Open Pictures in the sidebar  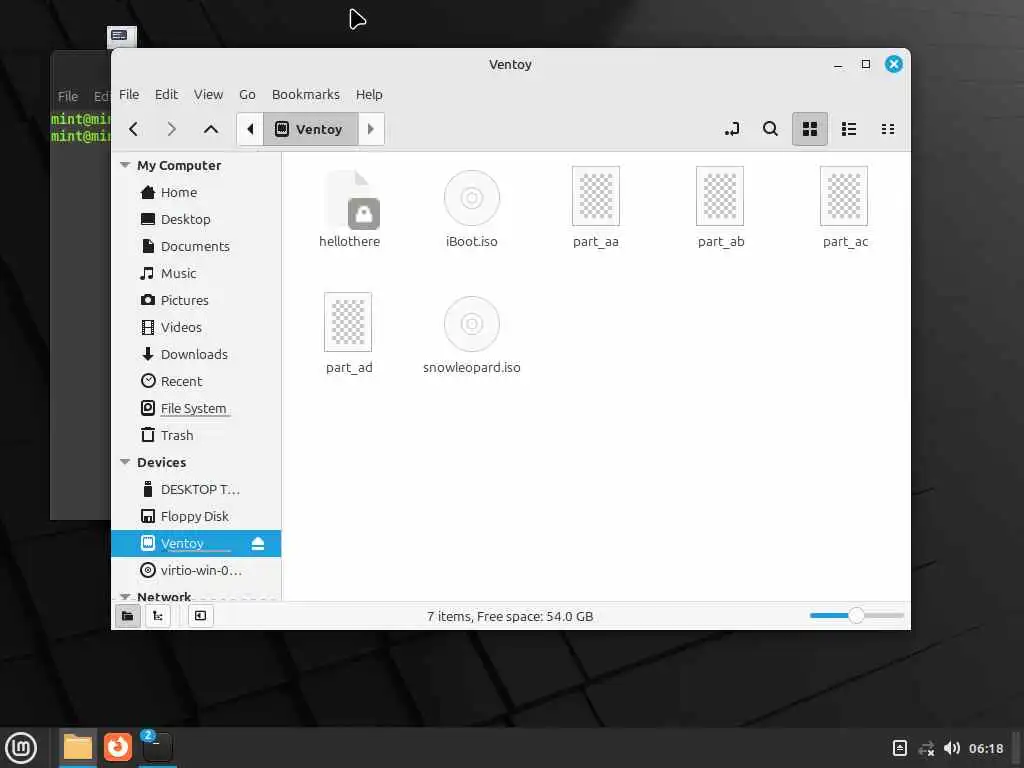tap(196, 300)
